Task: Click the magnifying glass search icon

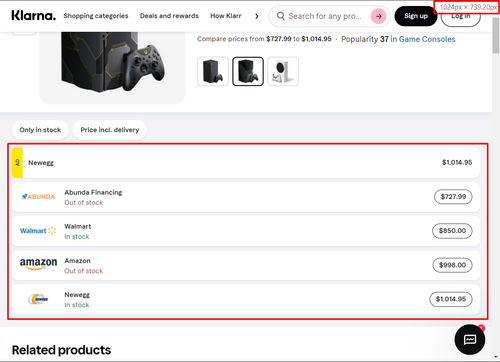Action: 281,16
